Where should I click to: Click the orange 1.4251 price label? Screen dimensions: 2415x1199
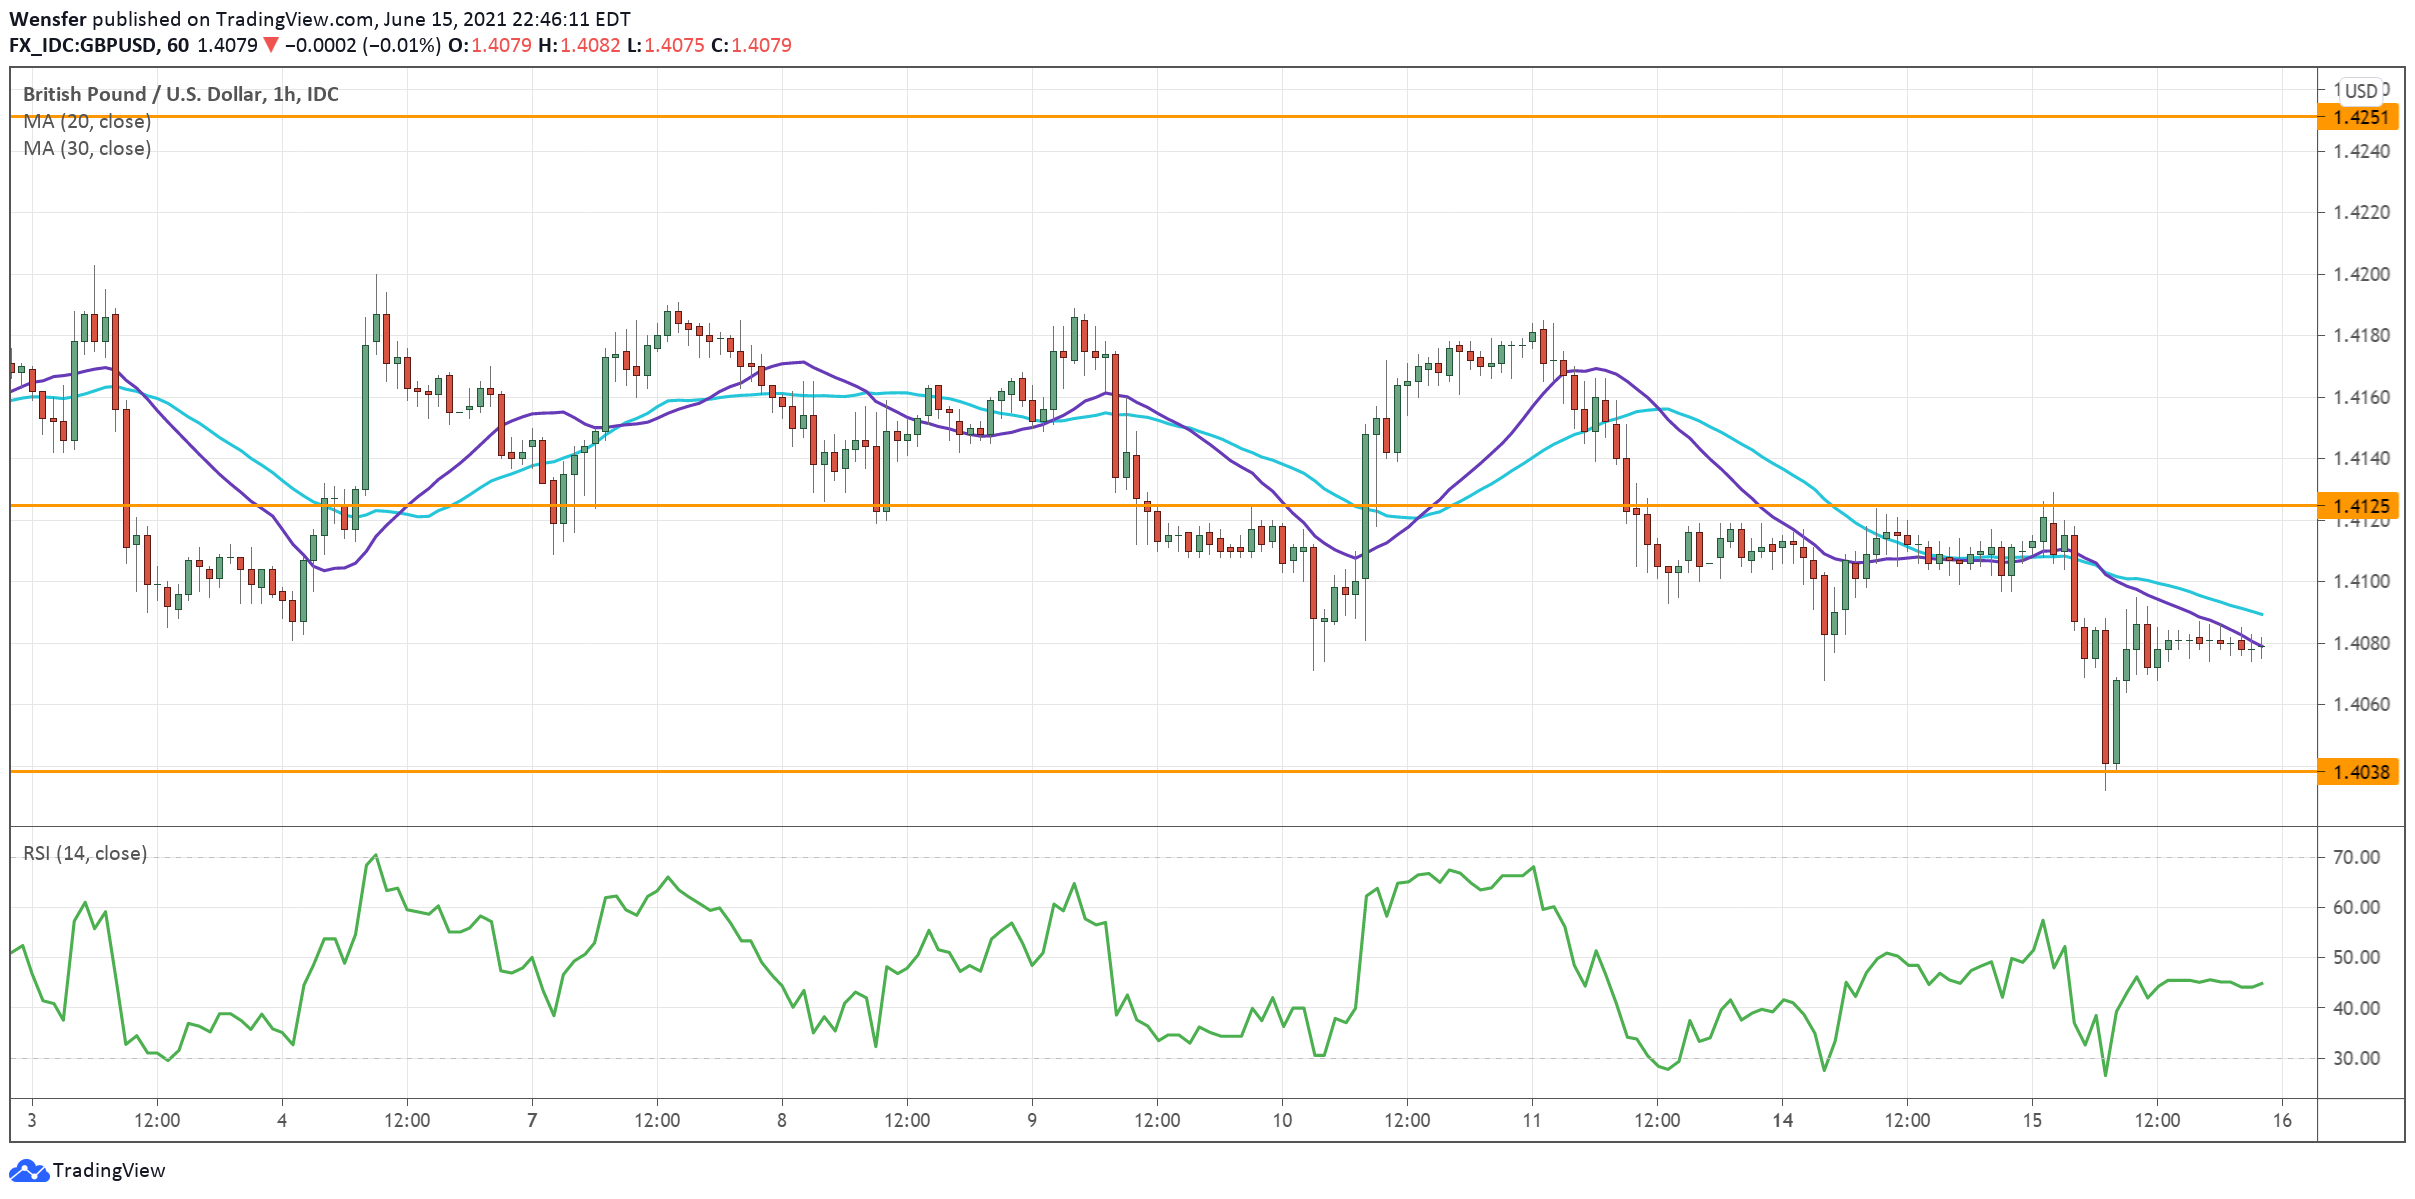coord(2360,117)
